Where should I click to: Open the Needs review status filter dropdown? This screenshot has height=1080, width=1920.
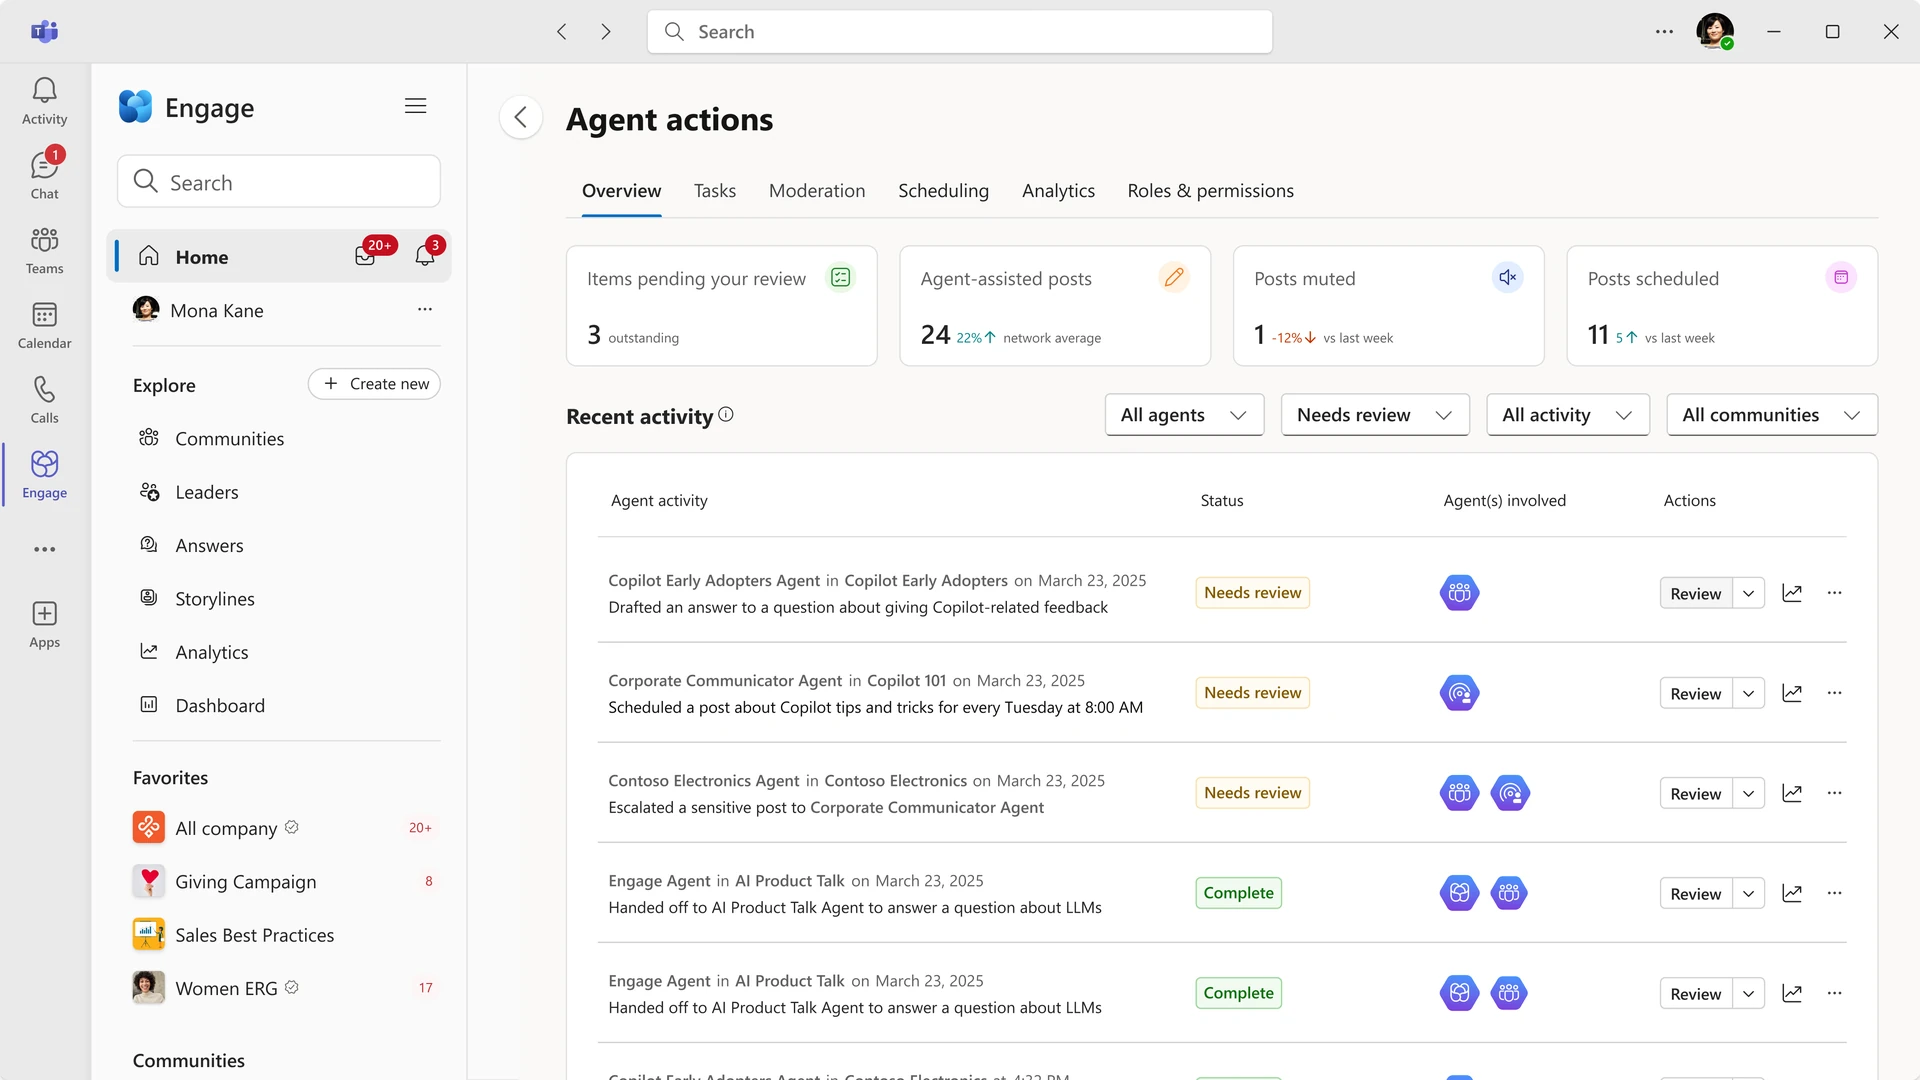1375,415
